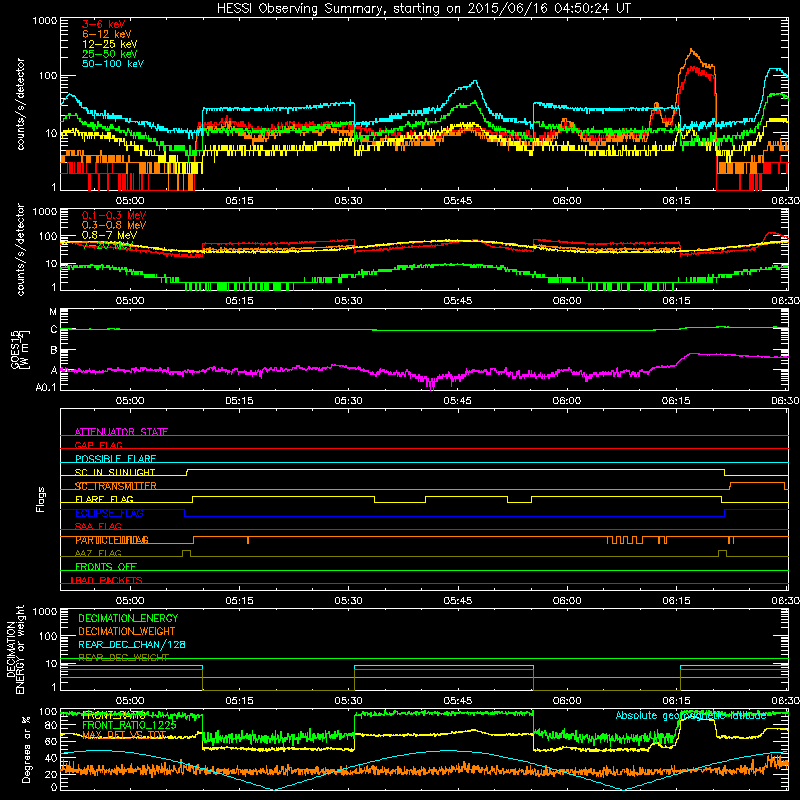Pick the 50-100 keV legend label
800x800 pixels.
point(113,64)
